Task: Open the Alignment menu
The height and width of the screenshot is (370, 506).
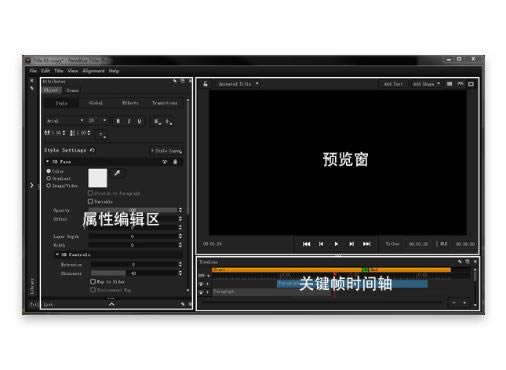Action: click(x=93, y=71)
